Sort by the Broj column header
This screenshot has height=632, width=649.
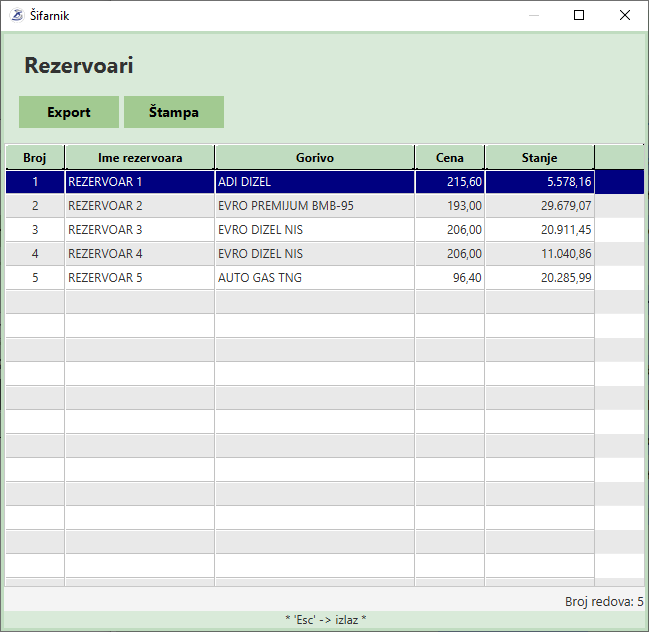pos(35,158)
